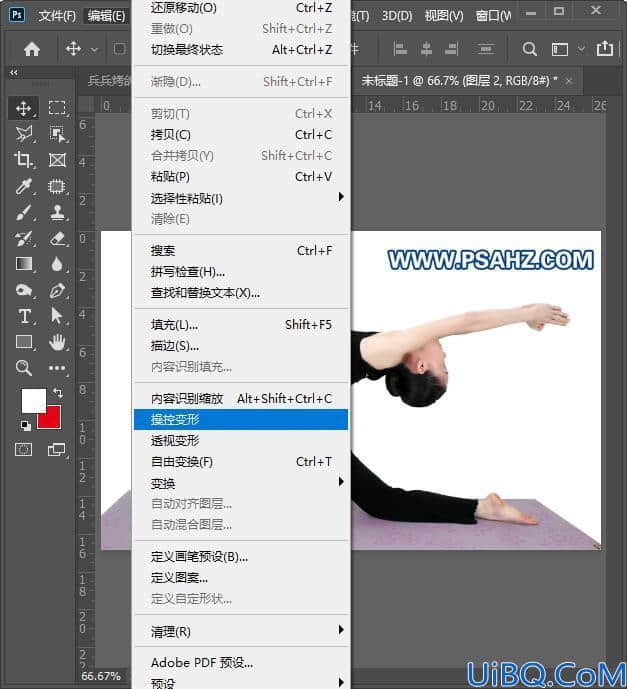627x689 pixels.
Task: Click the Share image icon
Action: coord(605,48)
